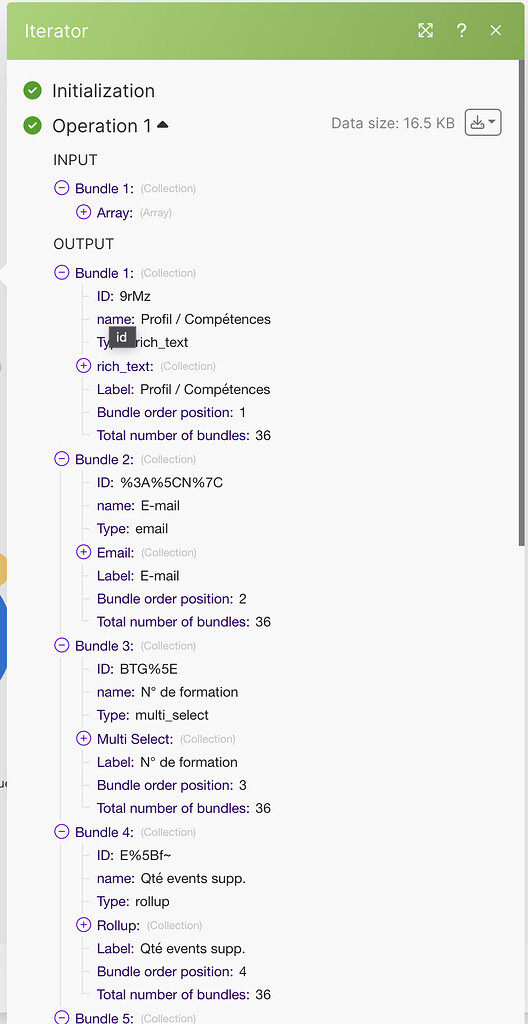The width and height of the screenshot is (528, 1024).
Task: Expand the Rollup collection plus icon
Action: coord(84,925)
